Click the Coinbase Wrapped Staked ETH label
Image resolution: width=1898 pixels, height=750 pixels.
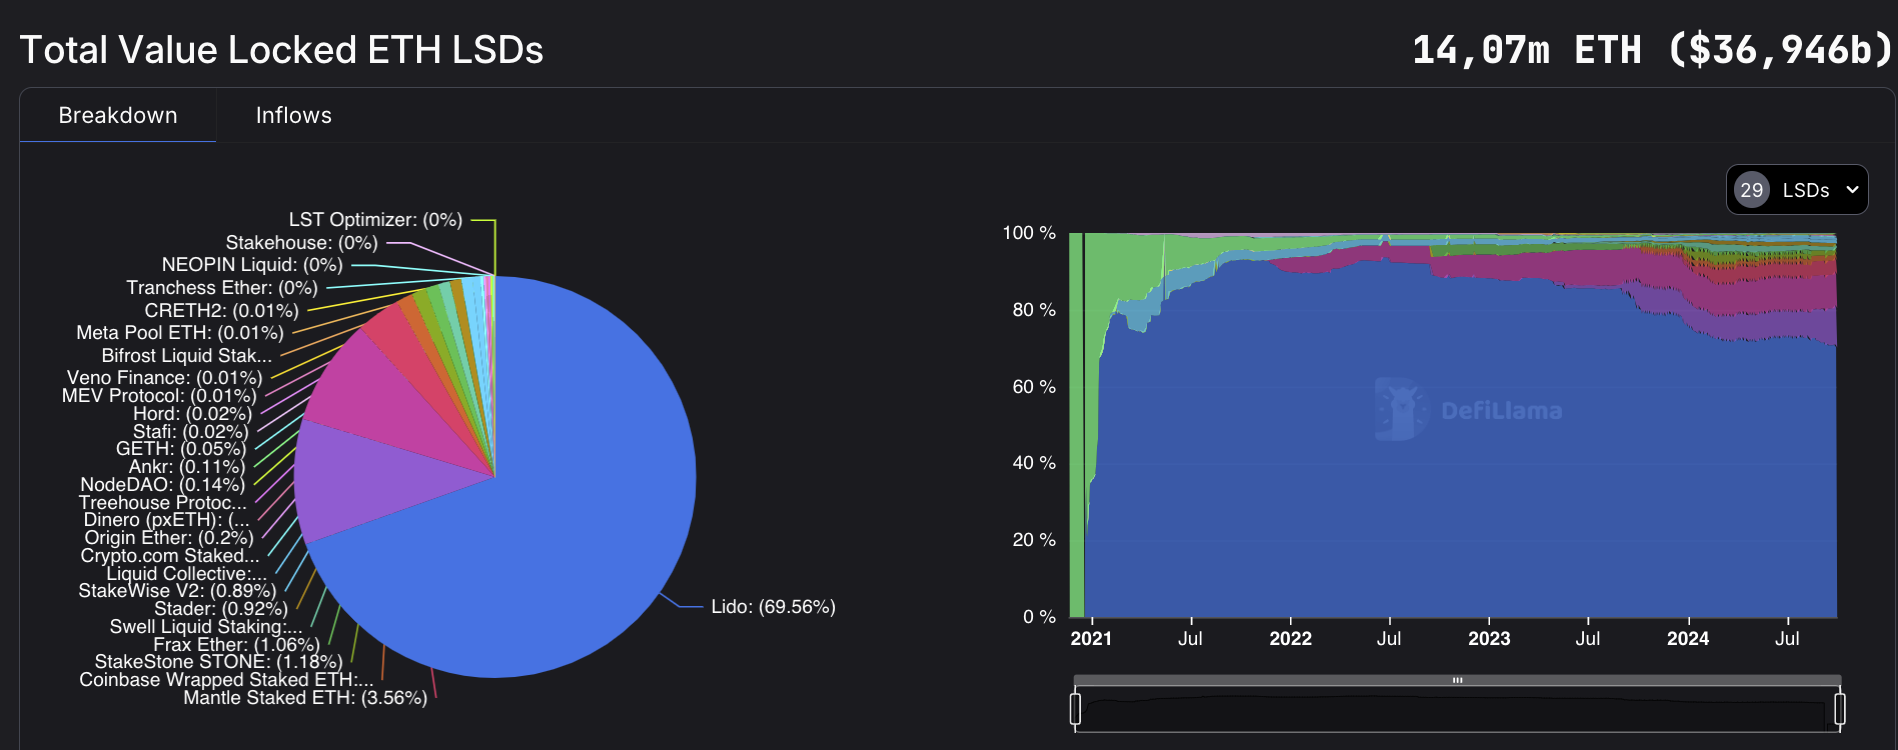click(226, 680)
